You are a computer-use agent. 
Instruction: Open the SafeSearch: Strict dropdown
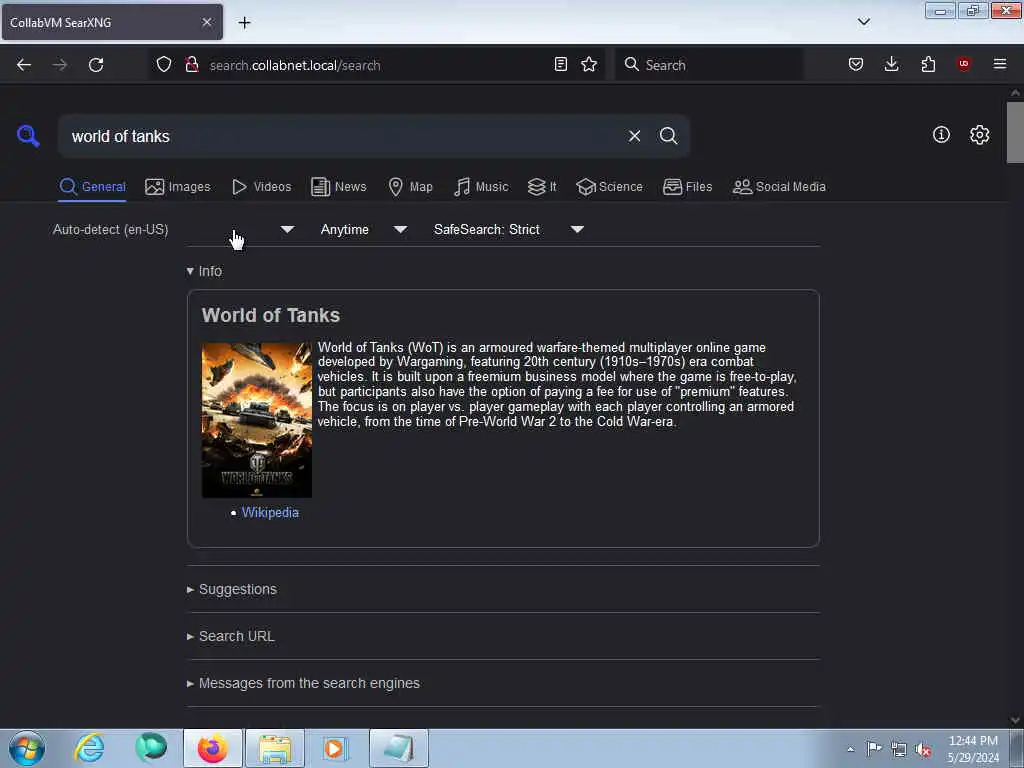tap(509, 229)
